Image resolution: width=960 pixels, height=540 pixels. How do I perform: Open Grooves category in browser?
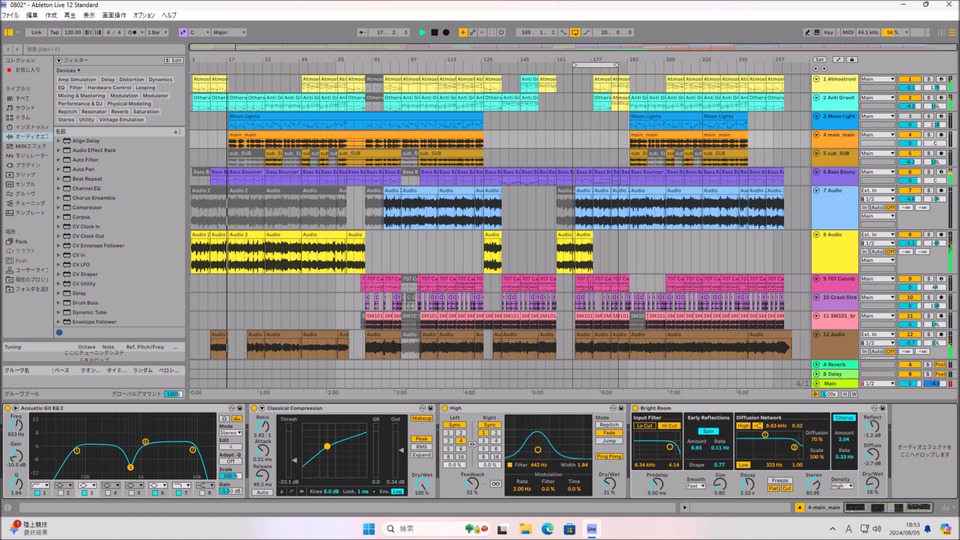coord(24,193)
